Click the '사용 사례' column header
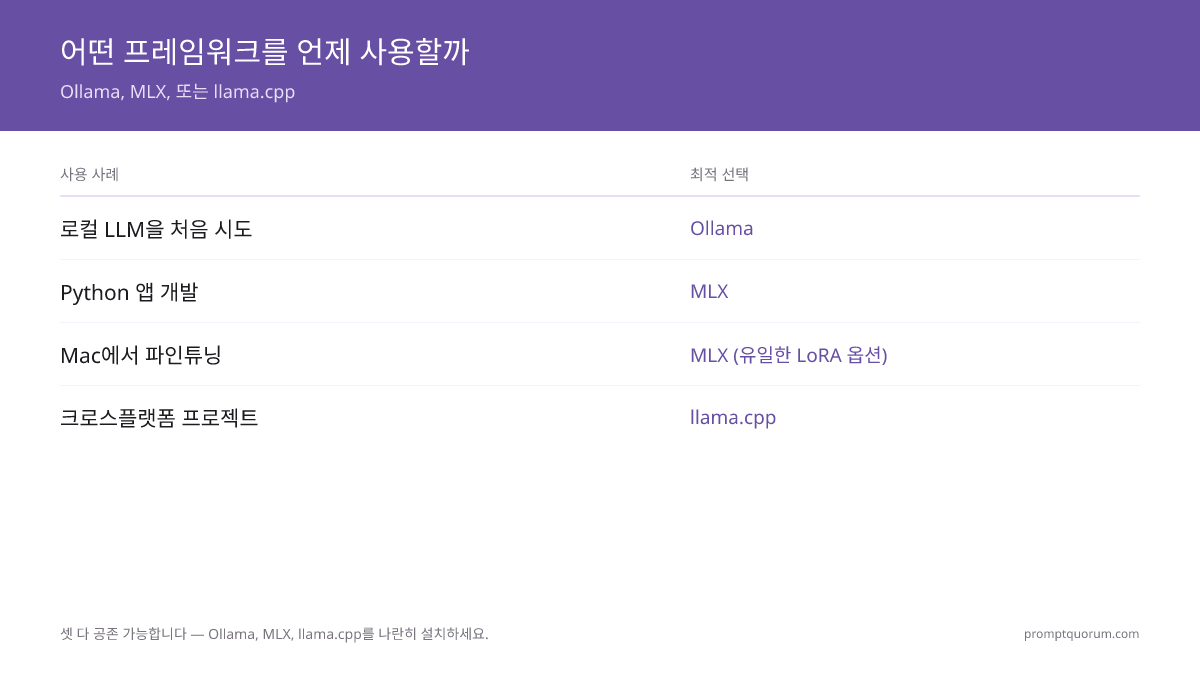1200x675 pixels. [x=89, y=174]
